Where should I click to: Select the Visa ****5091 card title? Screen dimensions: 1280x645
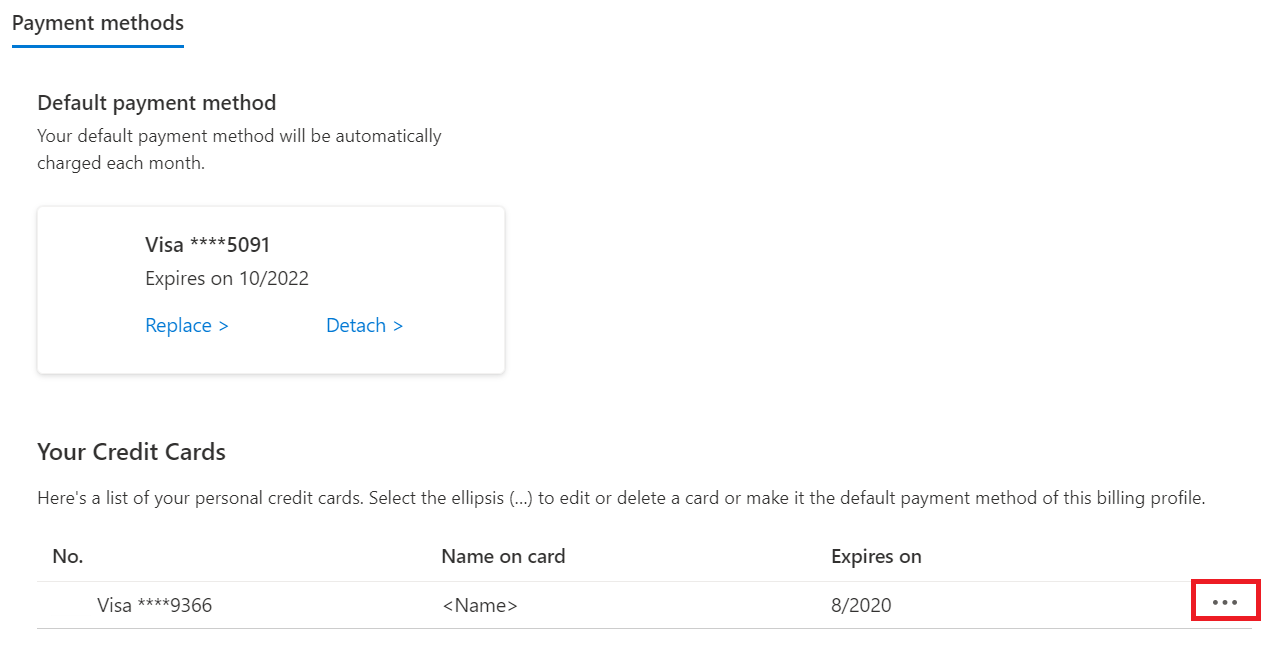click(208, 245)
